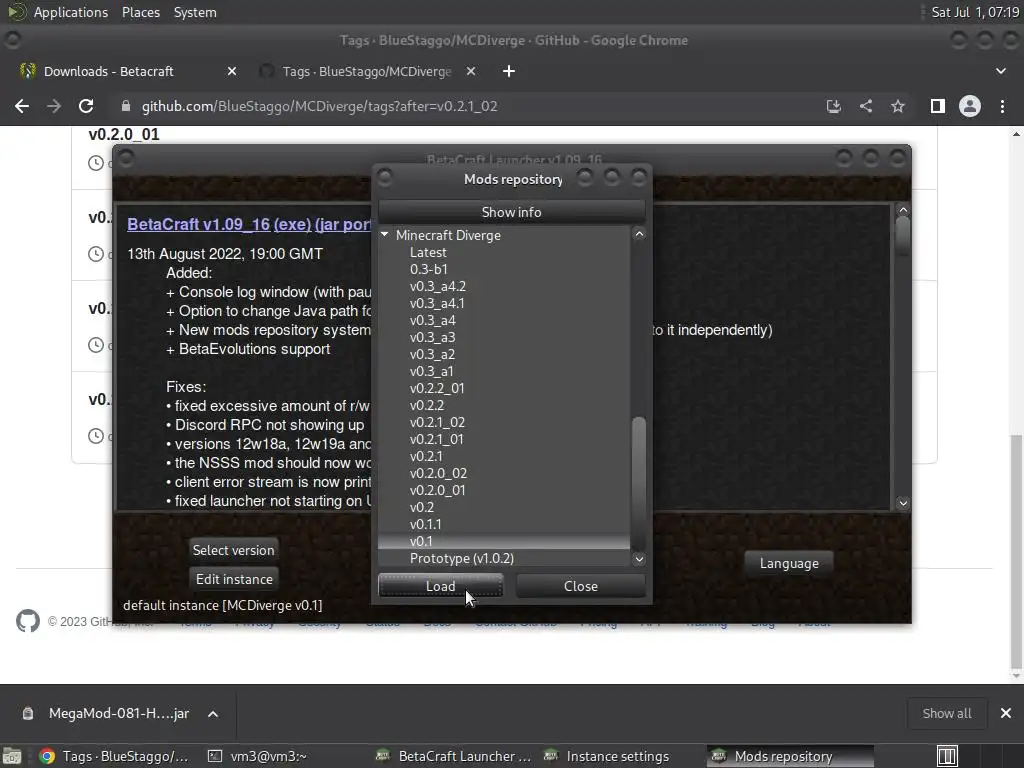The width and height of the screenshot is (1024, 768).
Task: Click the clock showing Sat Jul 1
Action: click(975, 12)
